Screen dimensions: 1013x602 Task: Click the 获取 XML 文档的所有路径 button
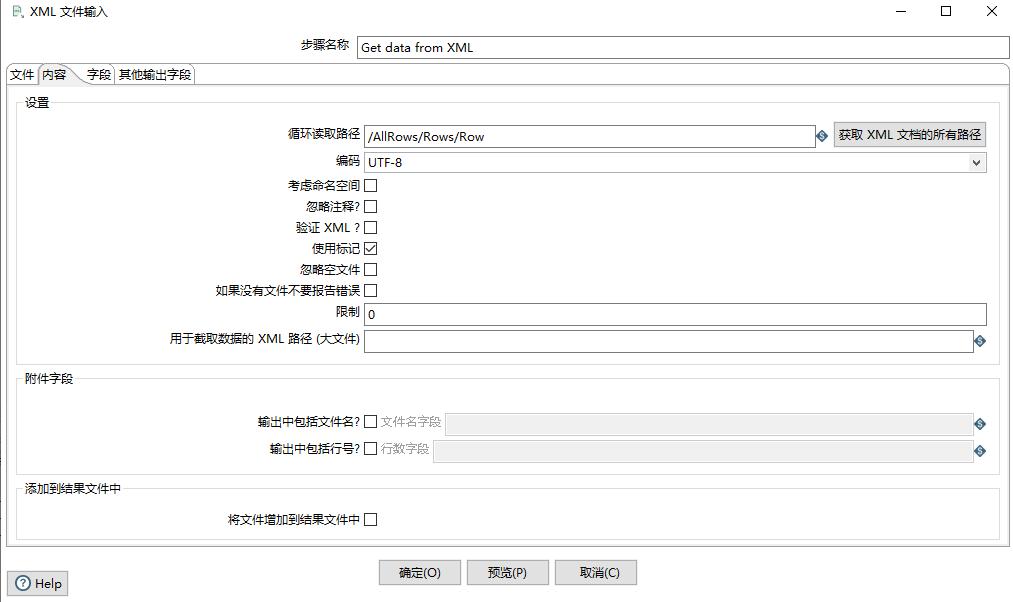[910, 134]
